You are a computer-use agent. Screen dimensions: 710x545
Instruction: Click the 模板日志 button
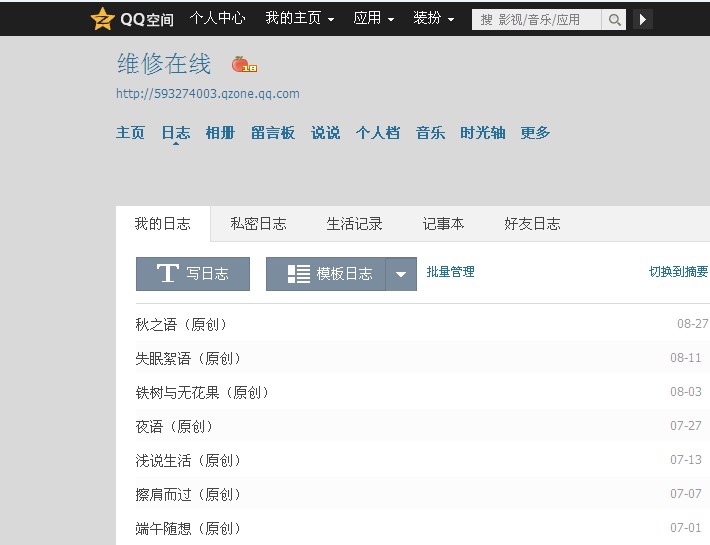click(326, 274)
